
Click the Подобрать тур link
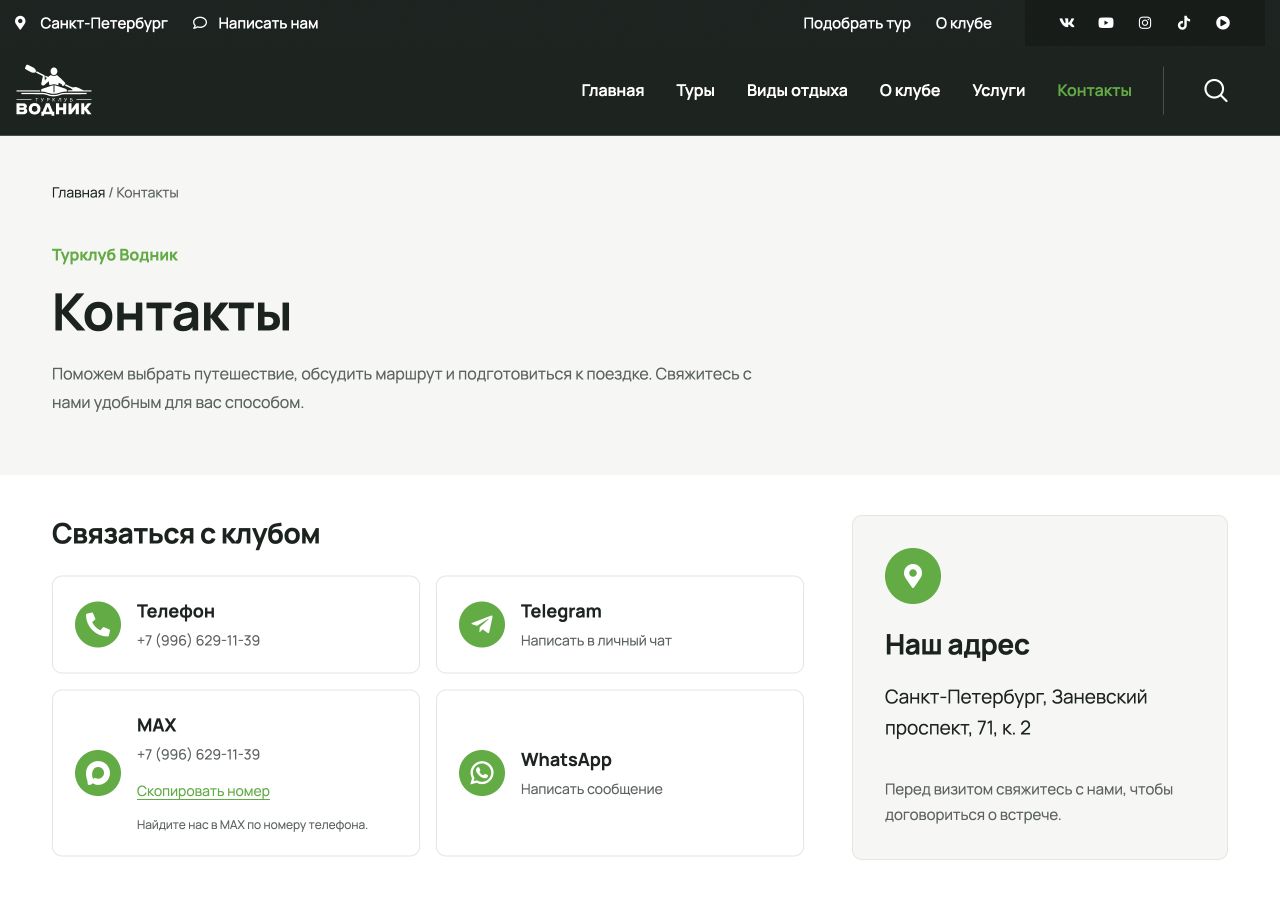tap(857, 23)
